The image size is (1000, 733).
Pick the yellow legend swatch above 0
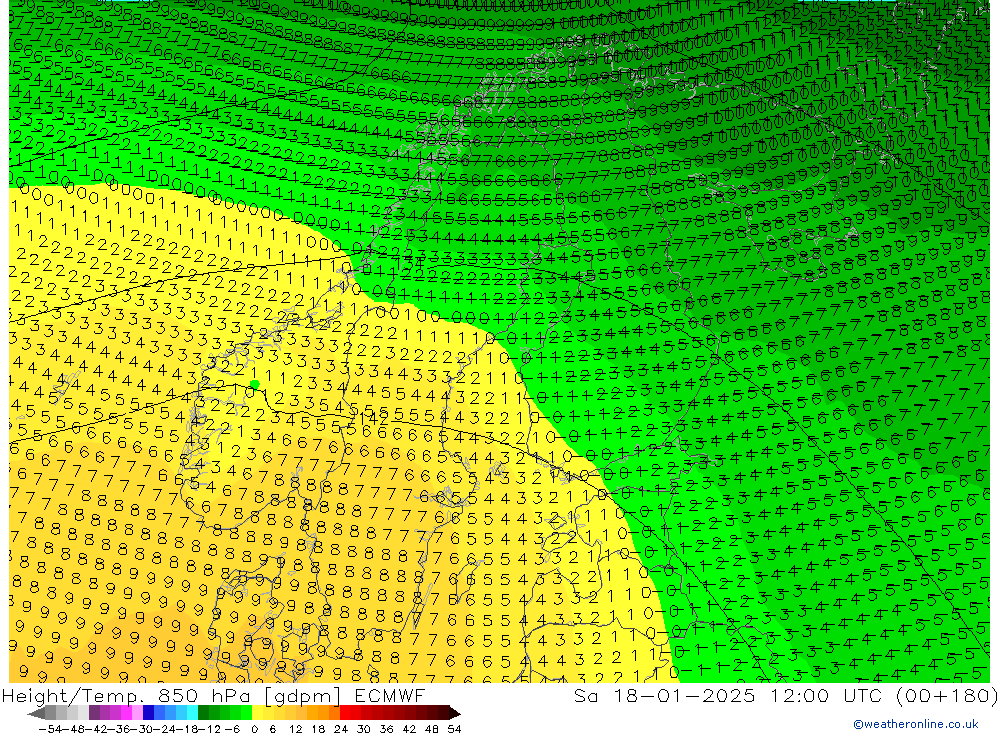257,713
